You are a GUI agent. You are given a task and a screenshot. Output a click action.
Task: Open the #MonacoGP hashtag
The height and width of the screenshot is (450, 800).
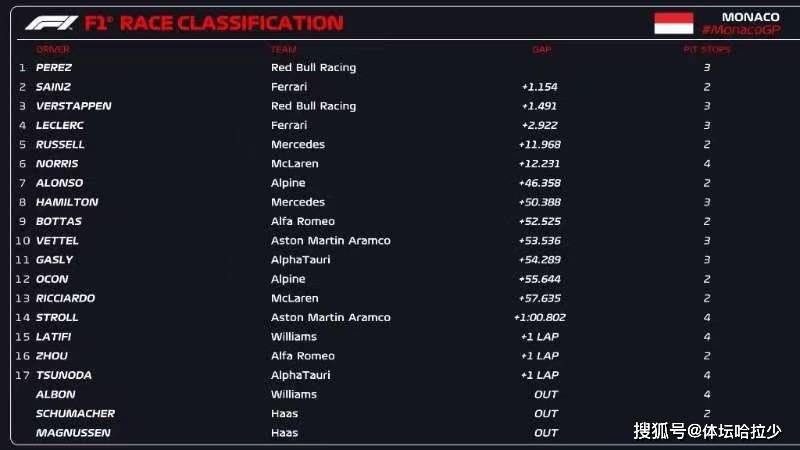click(741, 30)
